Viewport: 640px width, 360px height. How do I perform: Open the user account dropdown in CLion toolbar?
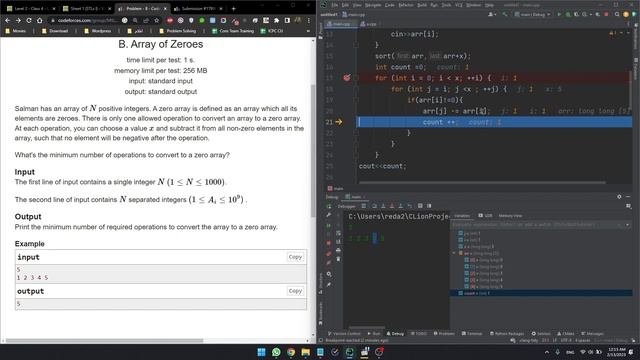click(x=492, y=14)
